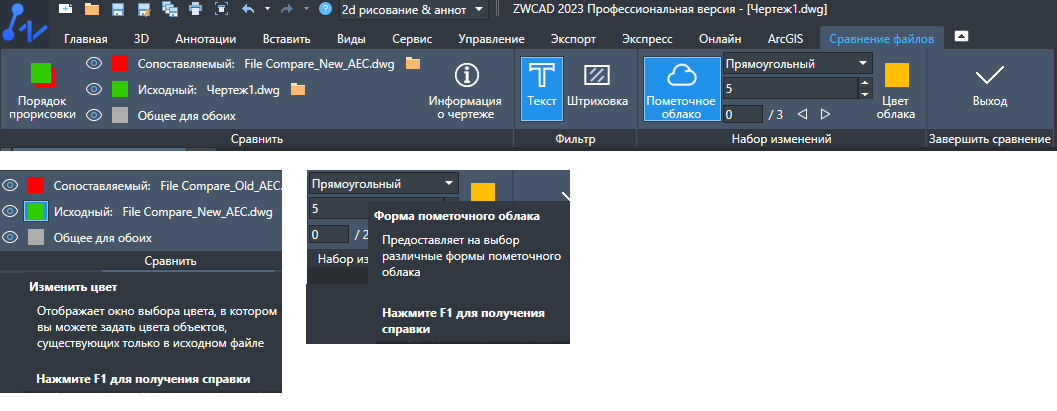The image size is (1057, 411).
Task: Open print preview icon next to printer
Action: coord(221,9)
